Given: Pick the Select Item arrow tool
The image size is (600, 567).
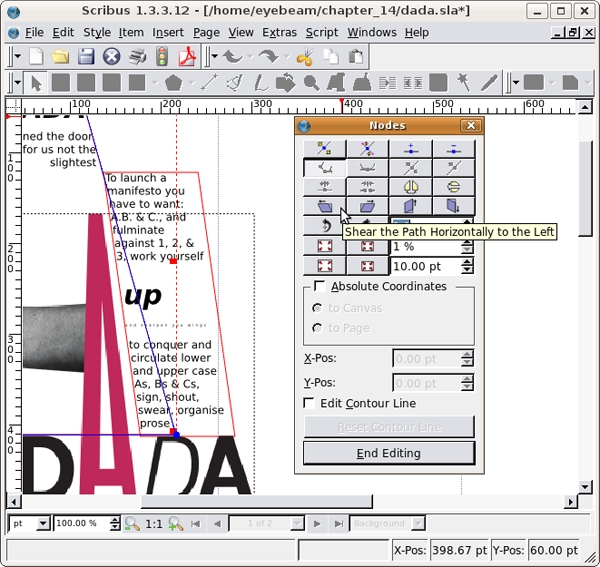Looking at the screenshot, I should pos(36,83).
